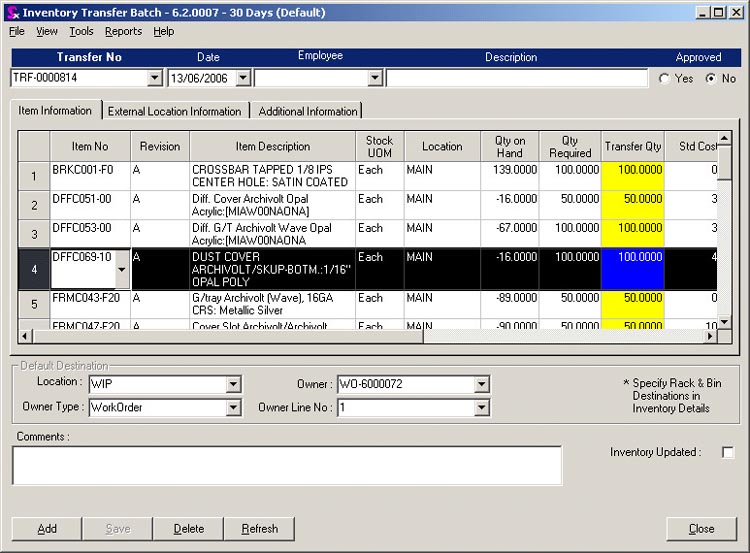750x553 pixels.
Task: Switch to Additional Information tab
Action: [x=308, y=111]
